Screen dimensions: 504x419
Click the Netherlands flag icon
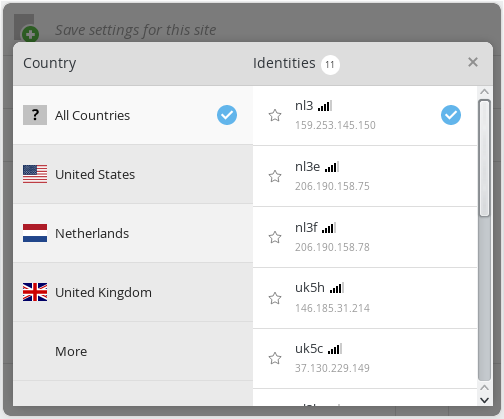click(x=35, y=233)
